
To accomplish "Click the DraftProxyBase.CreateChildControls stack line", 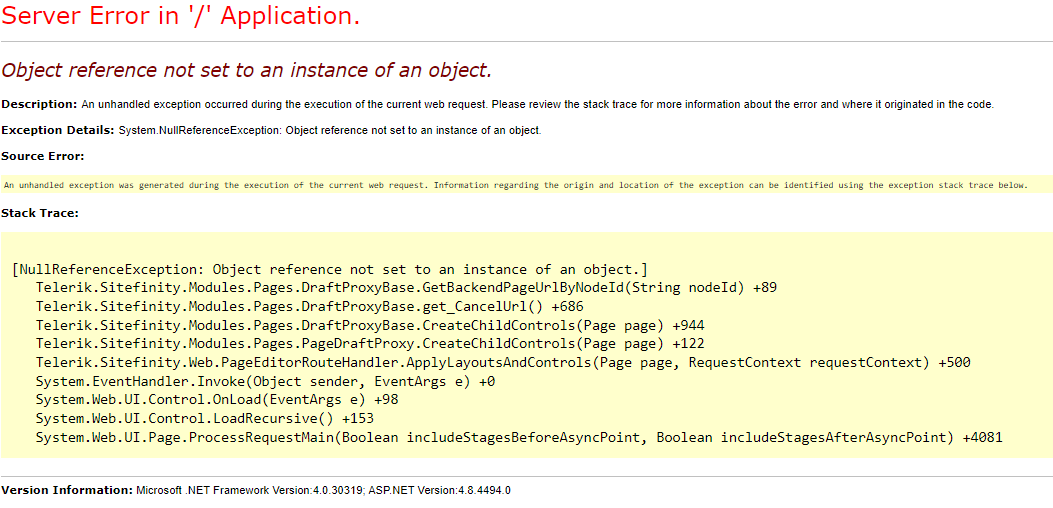I will click(x=369, y=326).
